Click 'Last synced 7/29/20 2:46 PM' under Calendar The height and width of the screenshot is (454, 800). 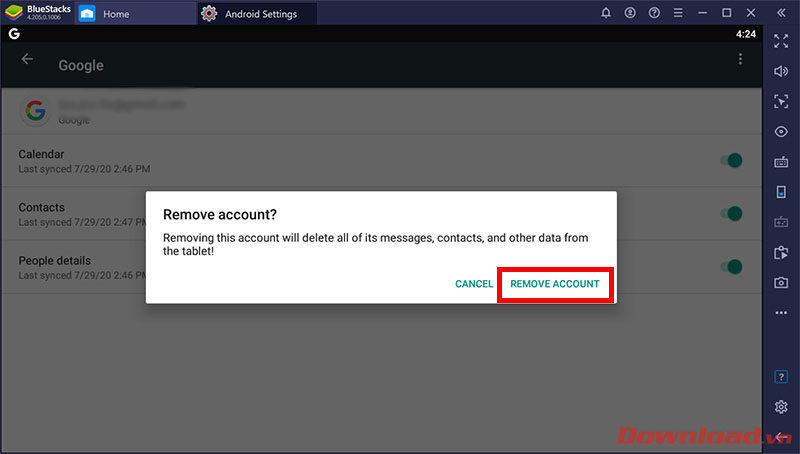(84, 169)
